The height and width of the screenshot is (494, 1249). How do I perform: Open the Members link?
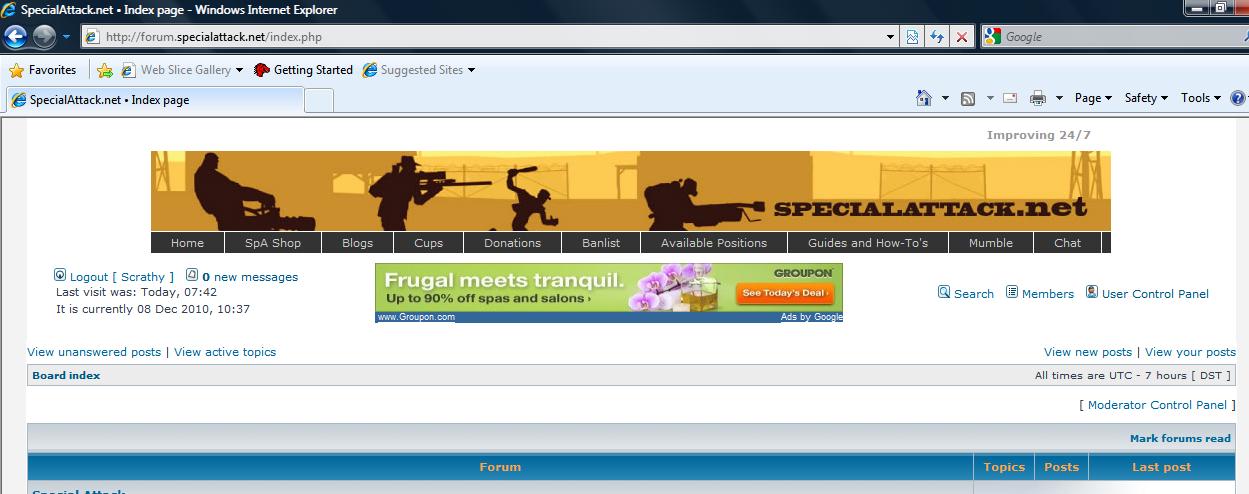pos(1048,294)
